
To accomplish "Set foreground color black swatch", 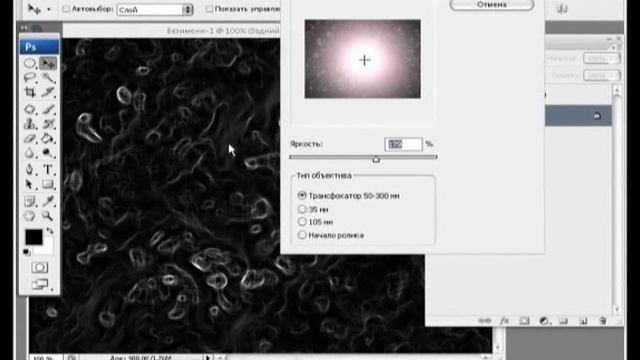I will coord(33,237).
